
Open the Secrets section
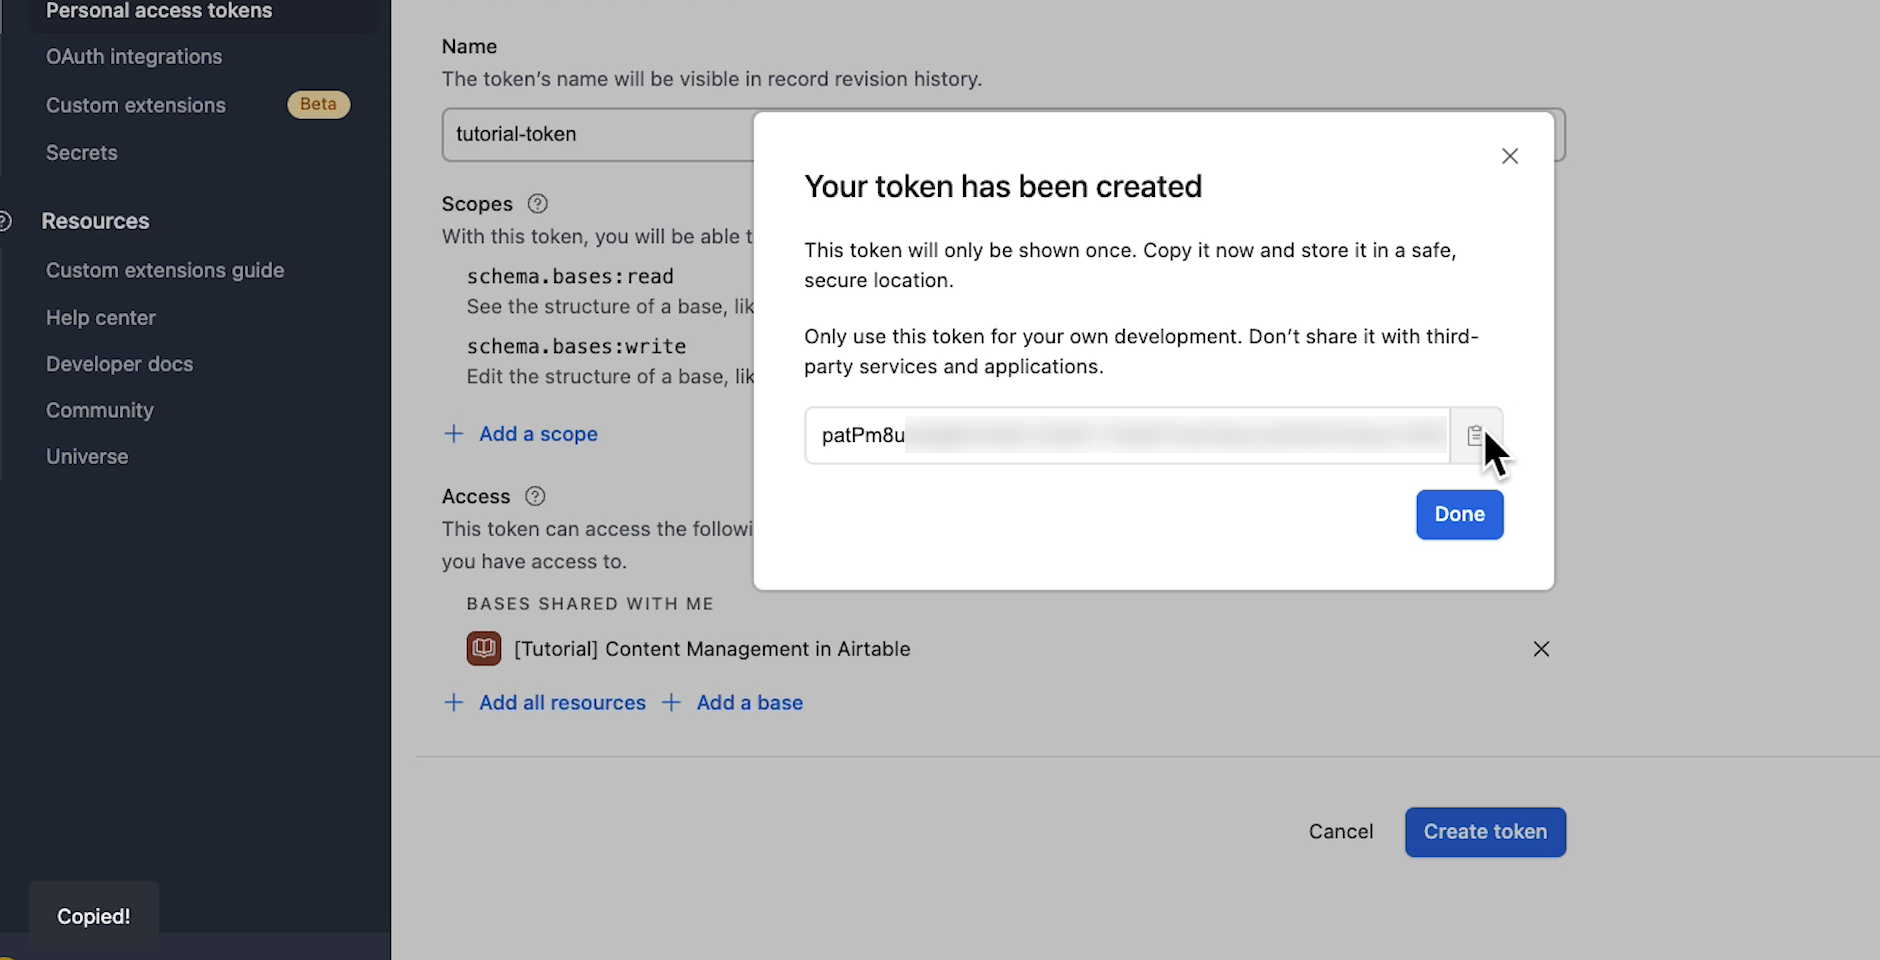(x=81, y=152)
